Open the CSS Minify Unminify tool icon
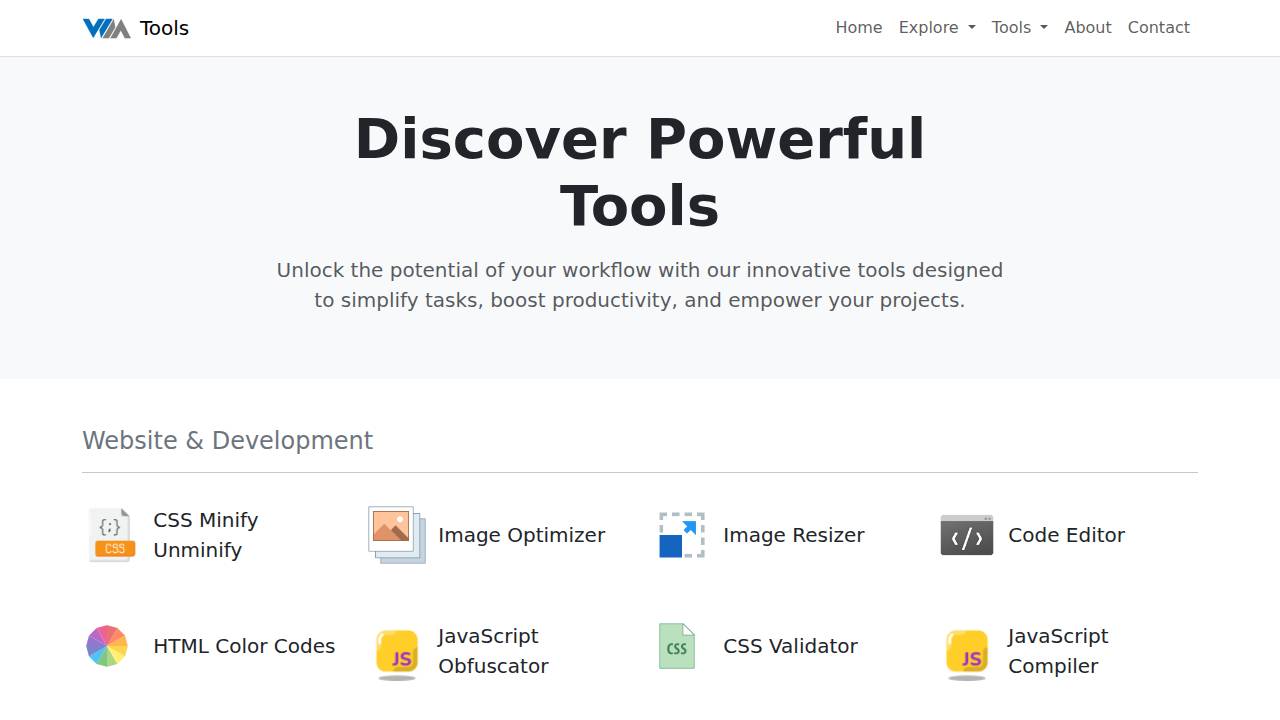 click(111, 535)
